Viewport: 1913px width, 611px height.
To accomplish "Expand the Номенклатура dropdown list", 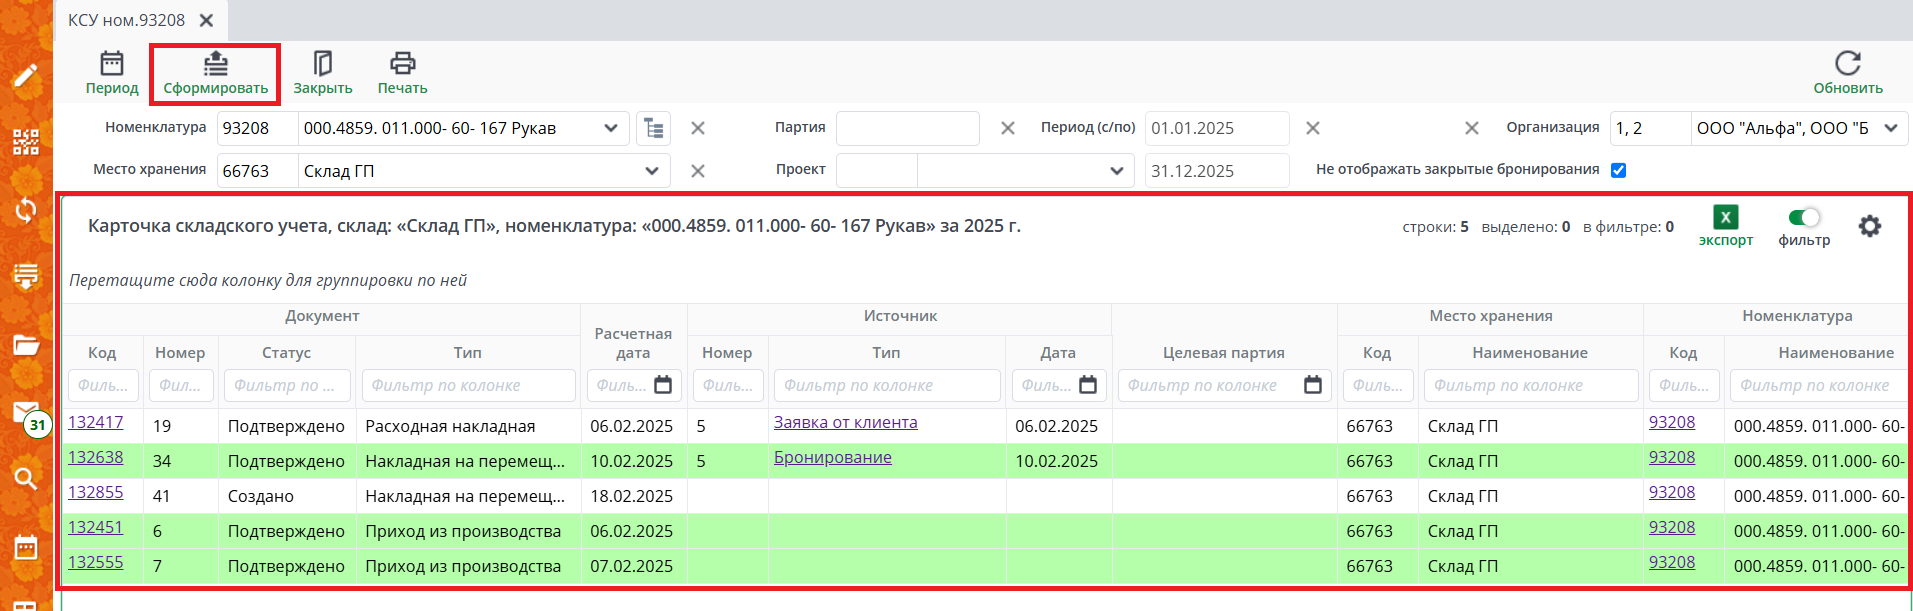I will 610,128.
